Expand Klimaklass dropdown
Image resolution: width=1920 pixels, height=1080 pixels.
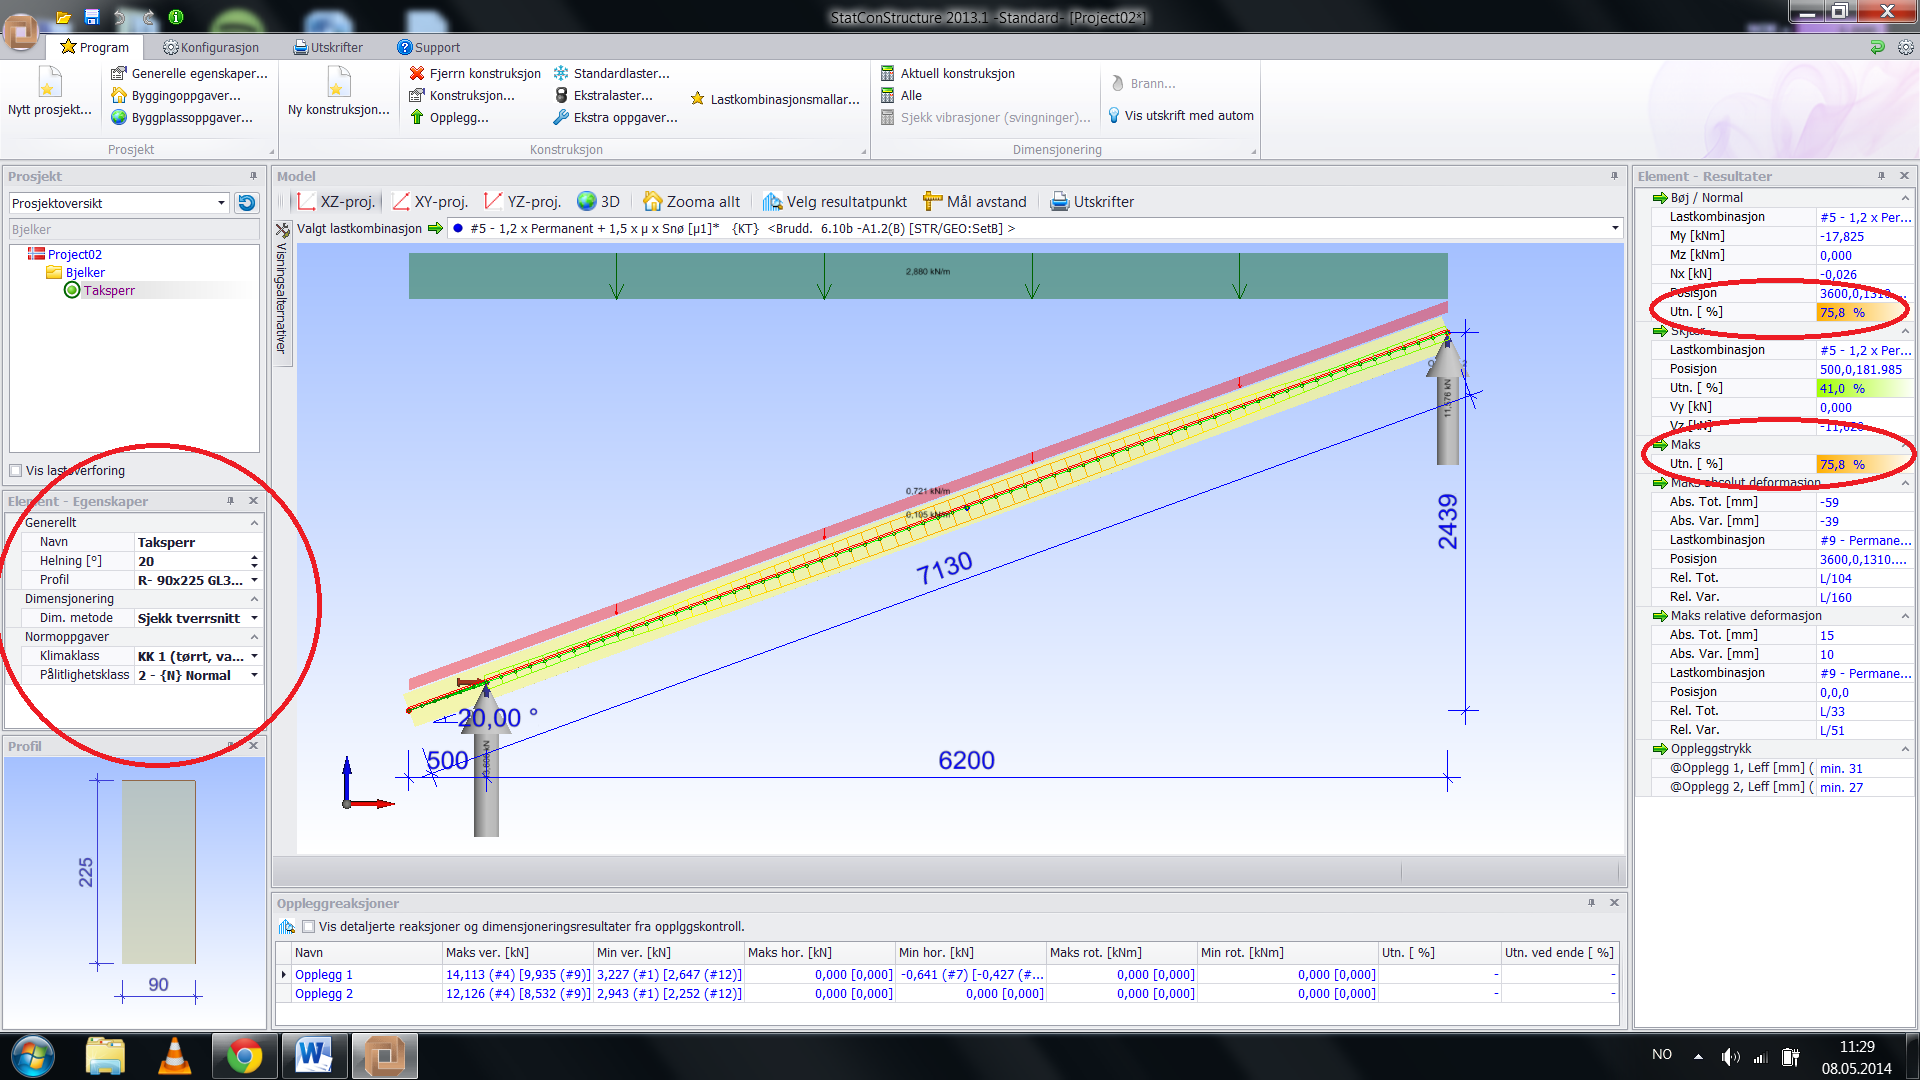point(254,656)
